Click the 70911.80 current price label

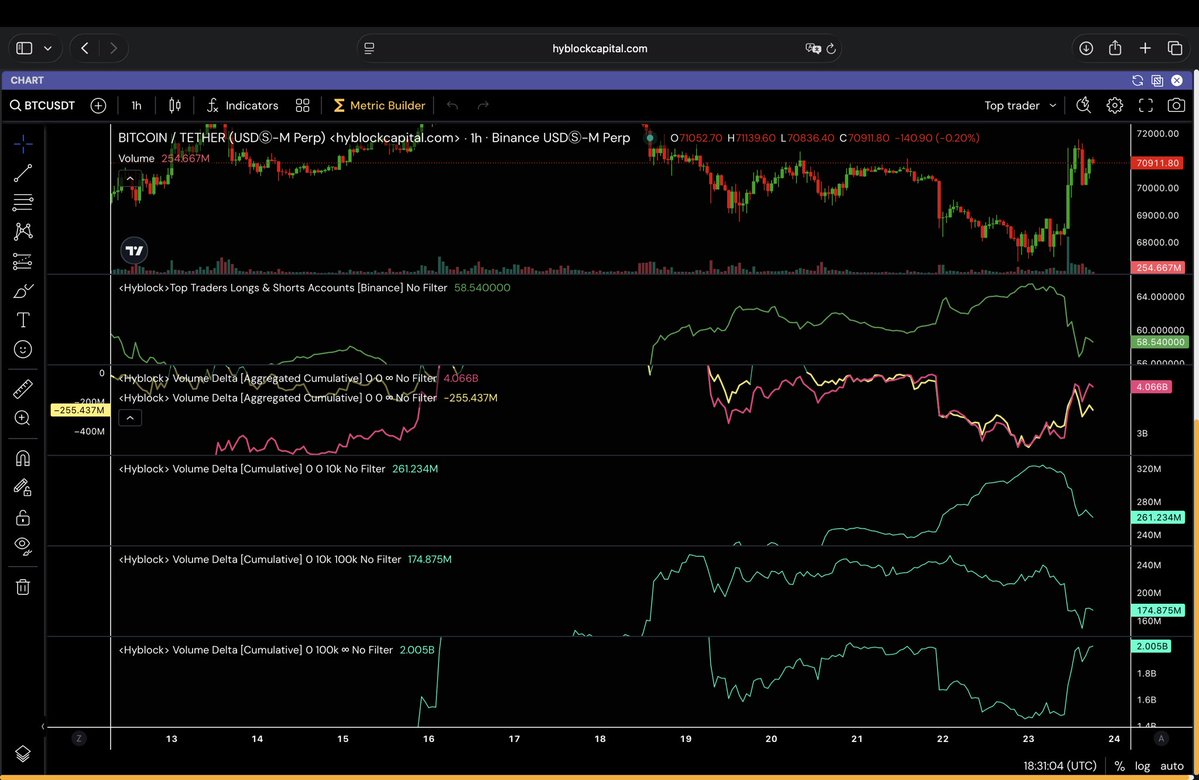point(1158,163)
